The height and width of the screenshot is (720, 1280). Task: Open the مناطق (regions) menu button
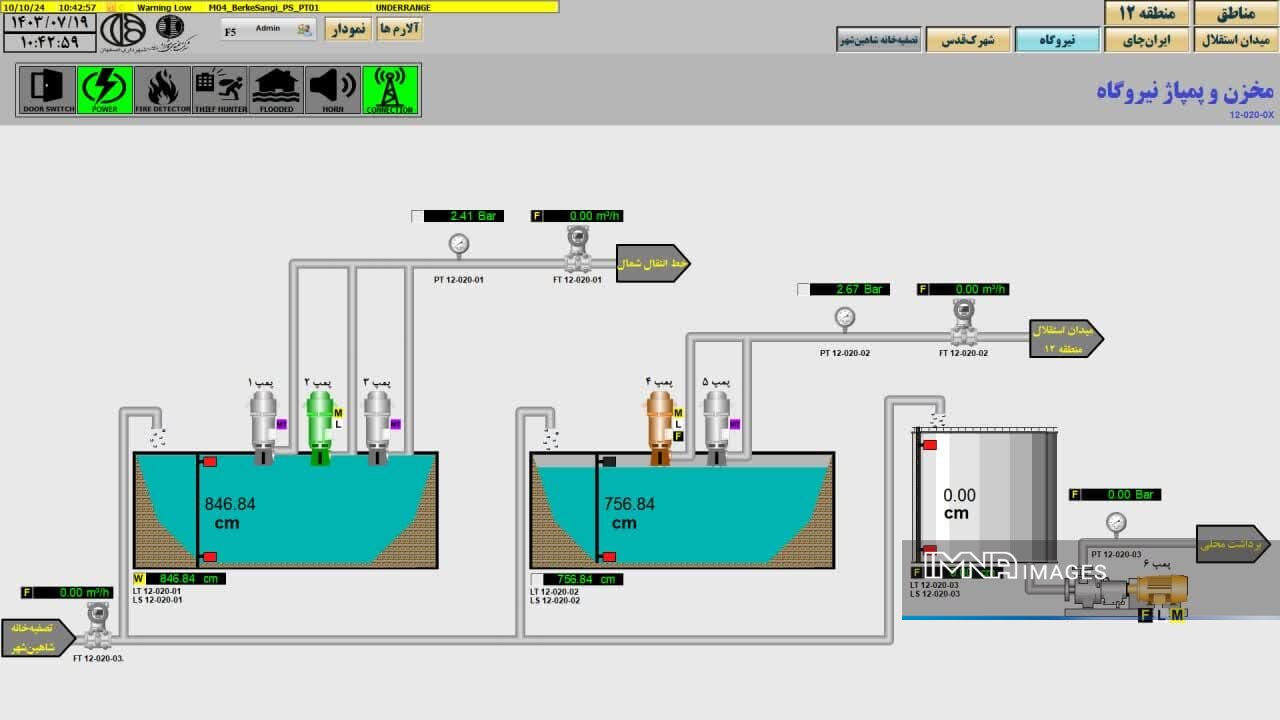click(1235, 13)
